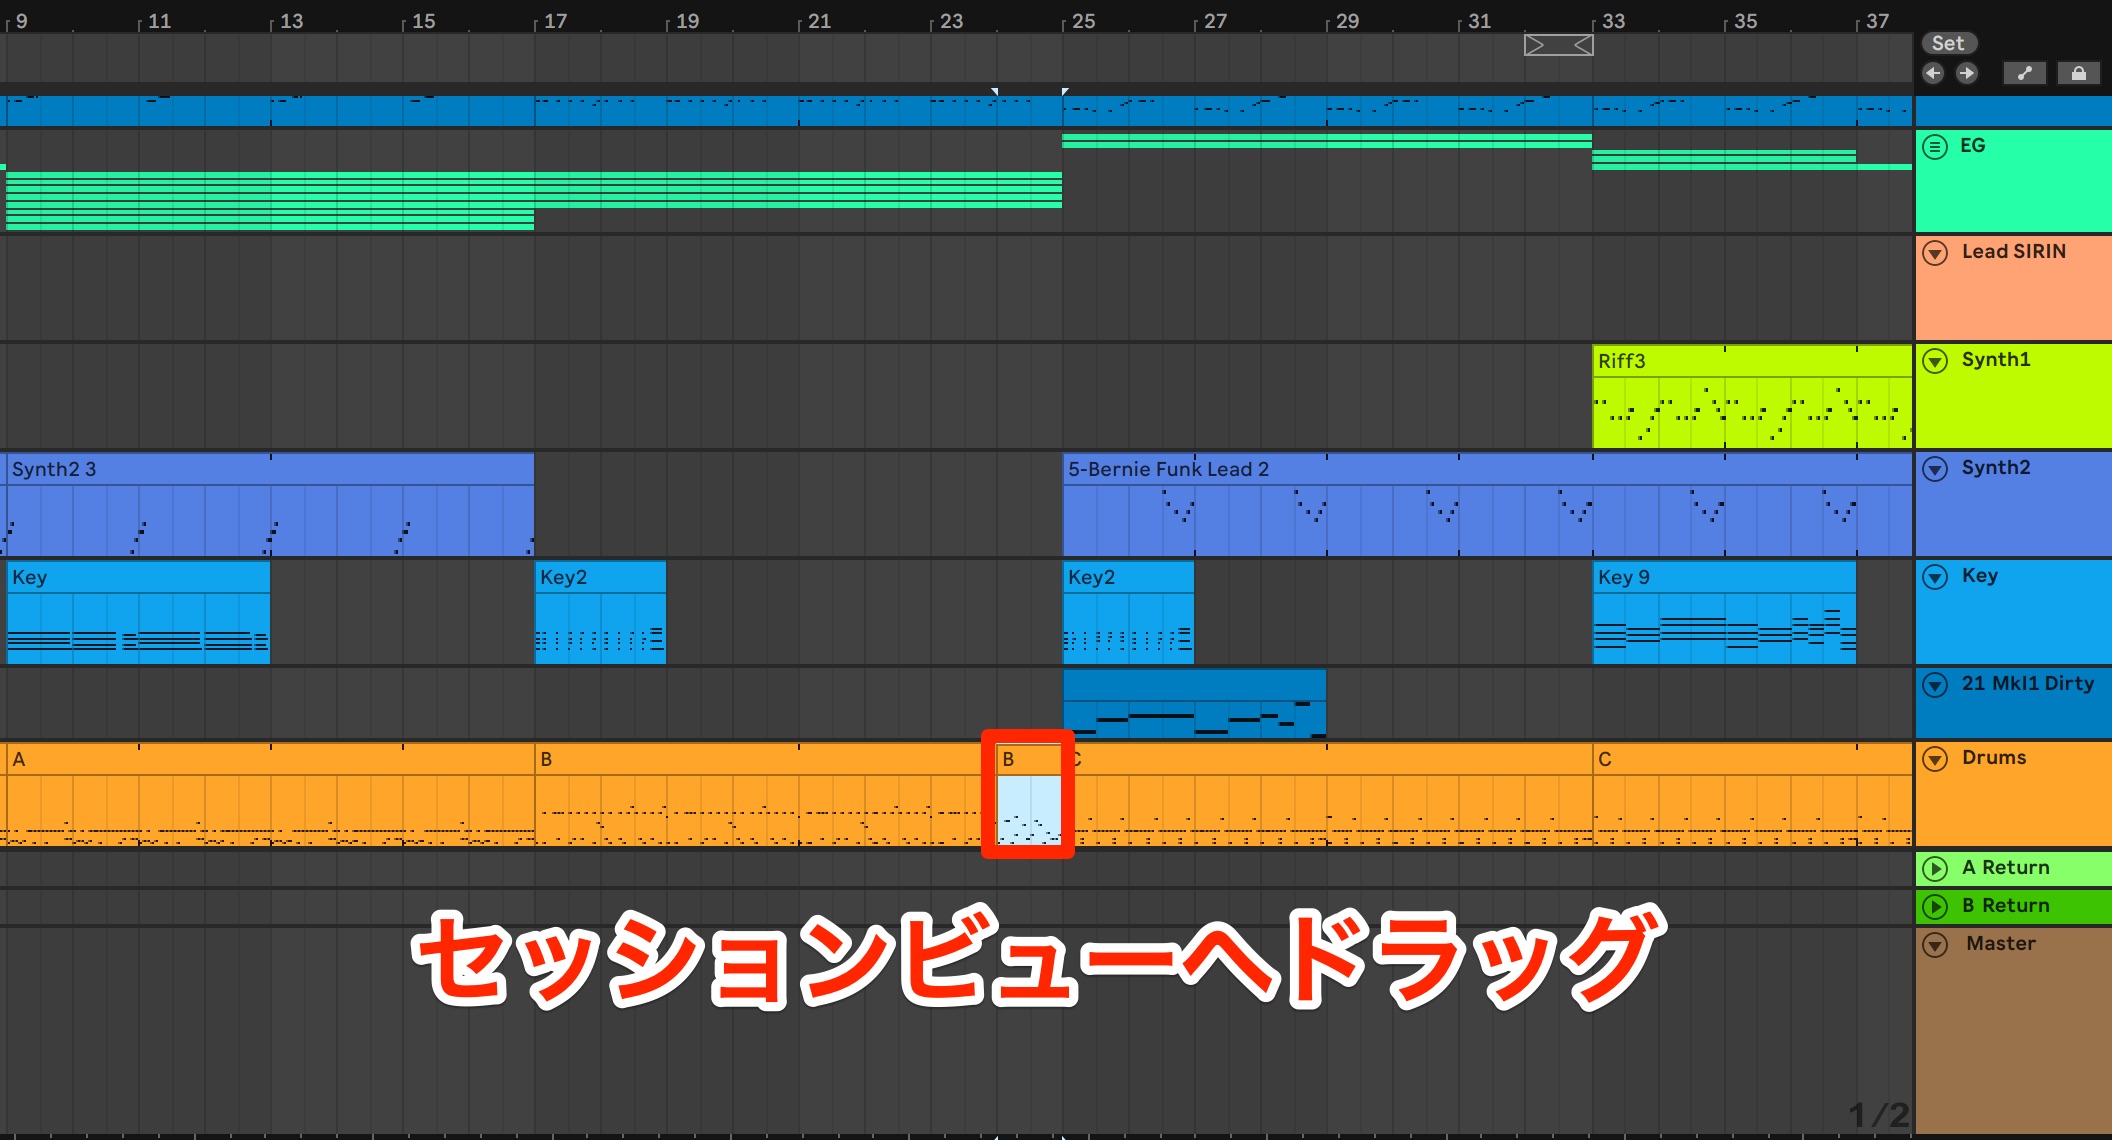Select the Drums clip C at bar 33
Screen dimensions: 2112x1140
pyautogui.click(x=1751, y=795)
